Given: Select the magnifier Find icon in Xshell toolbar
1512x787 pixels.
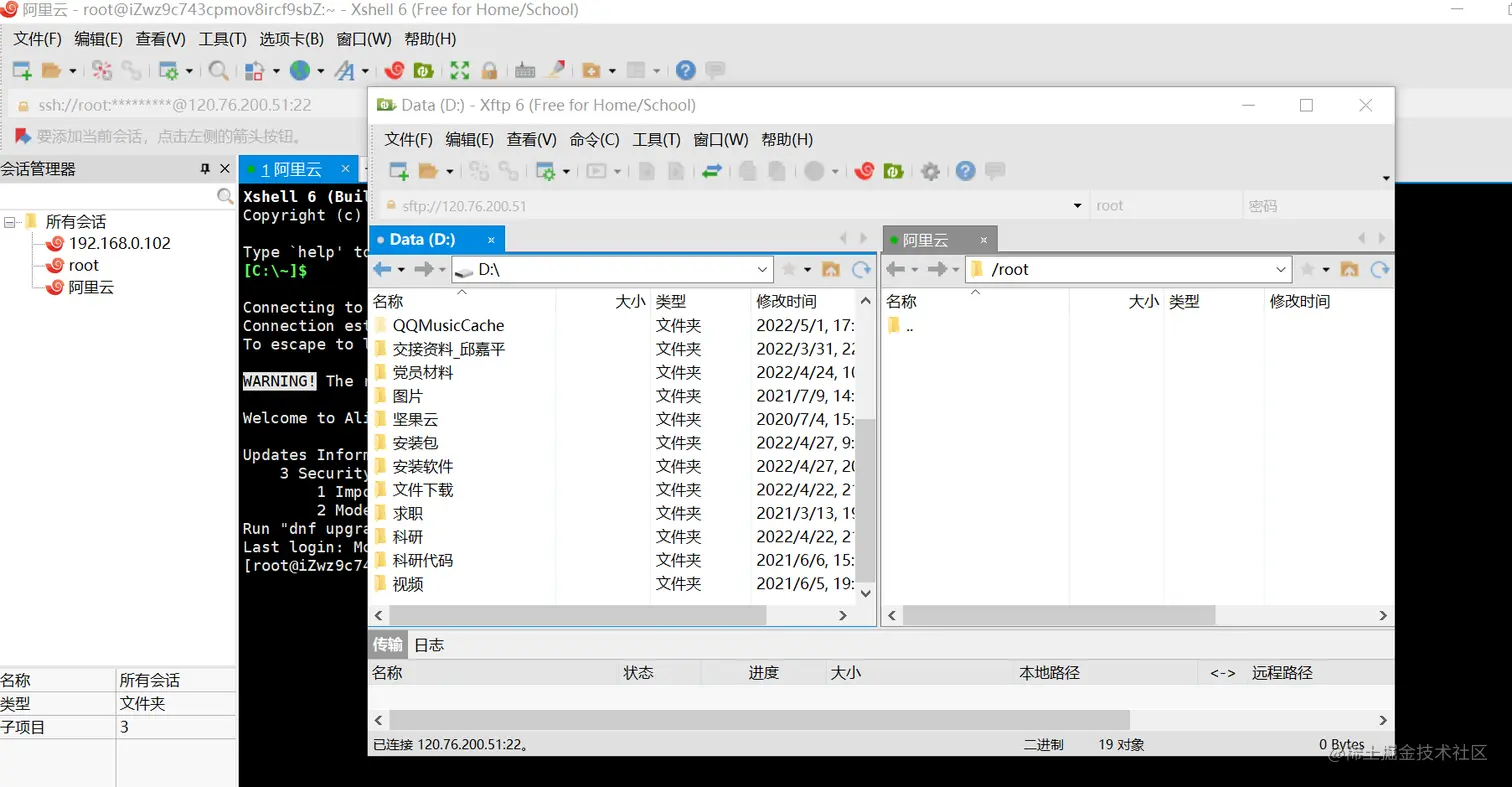Looking at the screenshot, I should pyautogui.click(x=217, y=70).
